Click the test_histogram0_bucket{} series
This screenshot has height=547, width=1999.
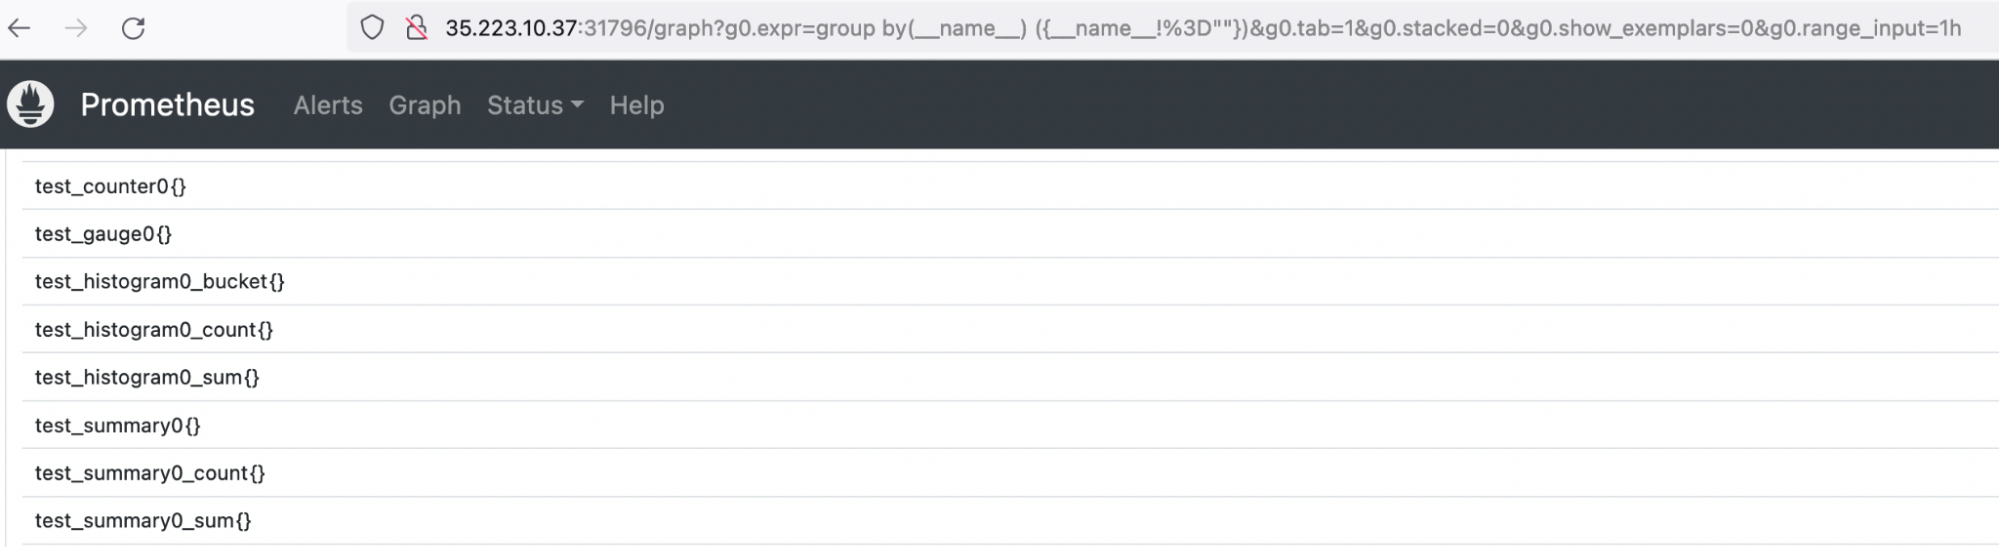[160, 282]
